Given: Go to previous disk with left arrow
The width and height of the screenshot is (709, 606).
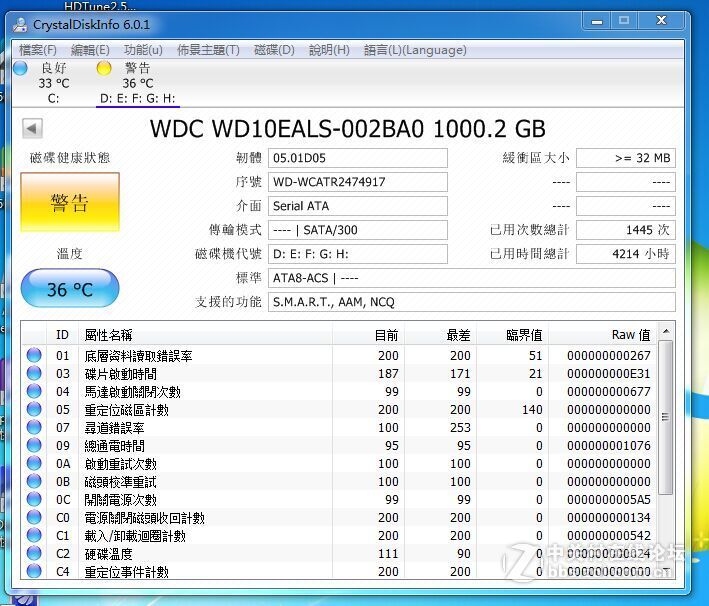Looking at the screenshot, I should click(32, 128).
